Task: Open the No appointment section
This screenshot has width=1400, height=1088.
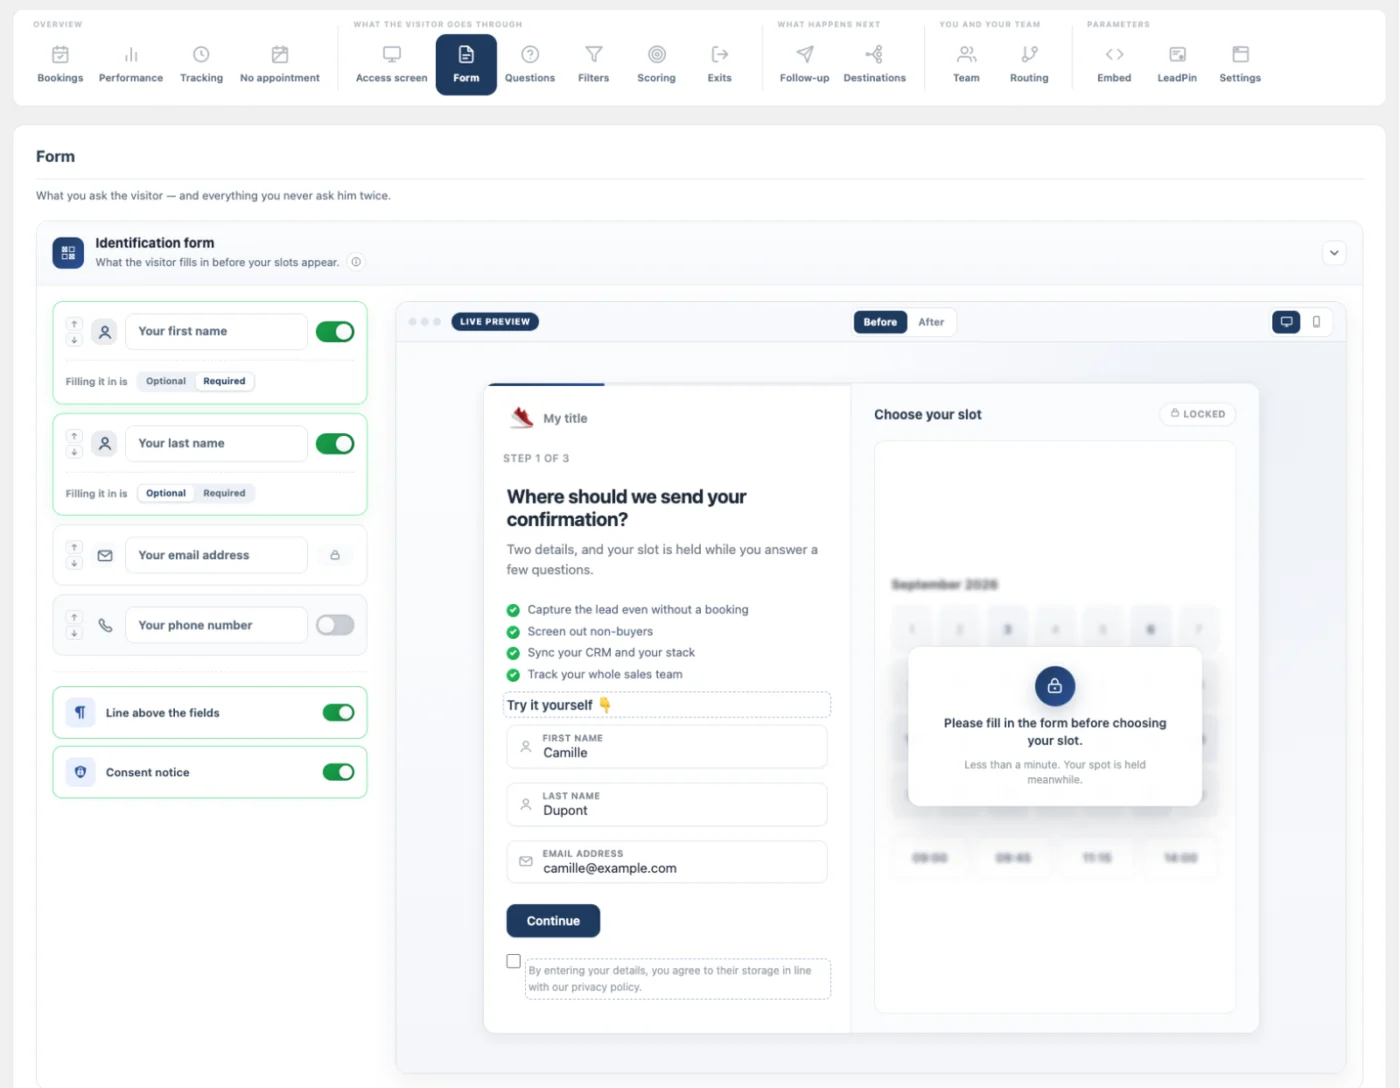Action: [x=280, y=64]
